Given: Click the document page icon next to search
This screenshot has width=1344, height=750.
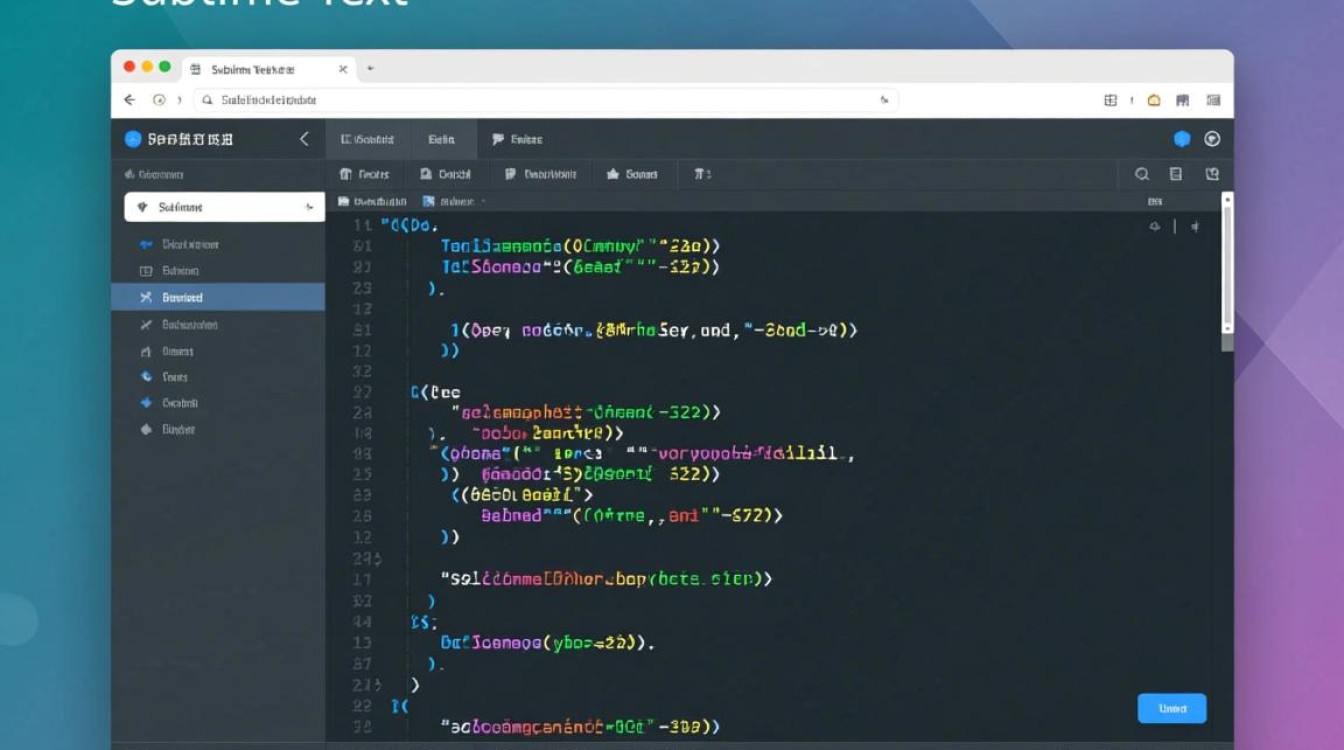Looking at the screenshot, I should [x=1176, y=174].
